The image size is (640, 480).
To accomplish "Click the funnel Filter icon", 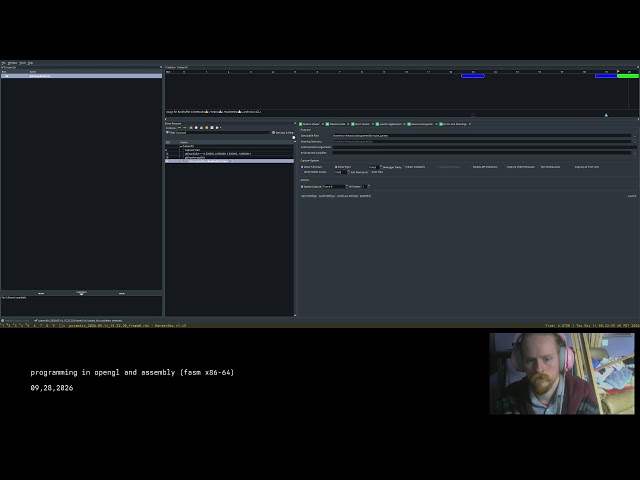I will click(167, 133).
